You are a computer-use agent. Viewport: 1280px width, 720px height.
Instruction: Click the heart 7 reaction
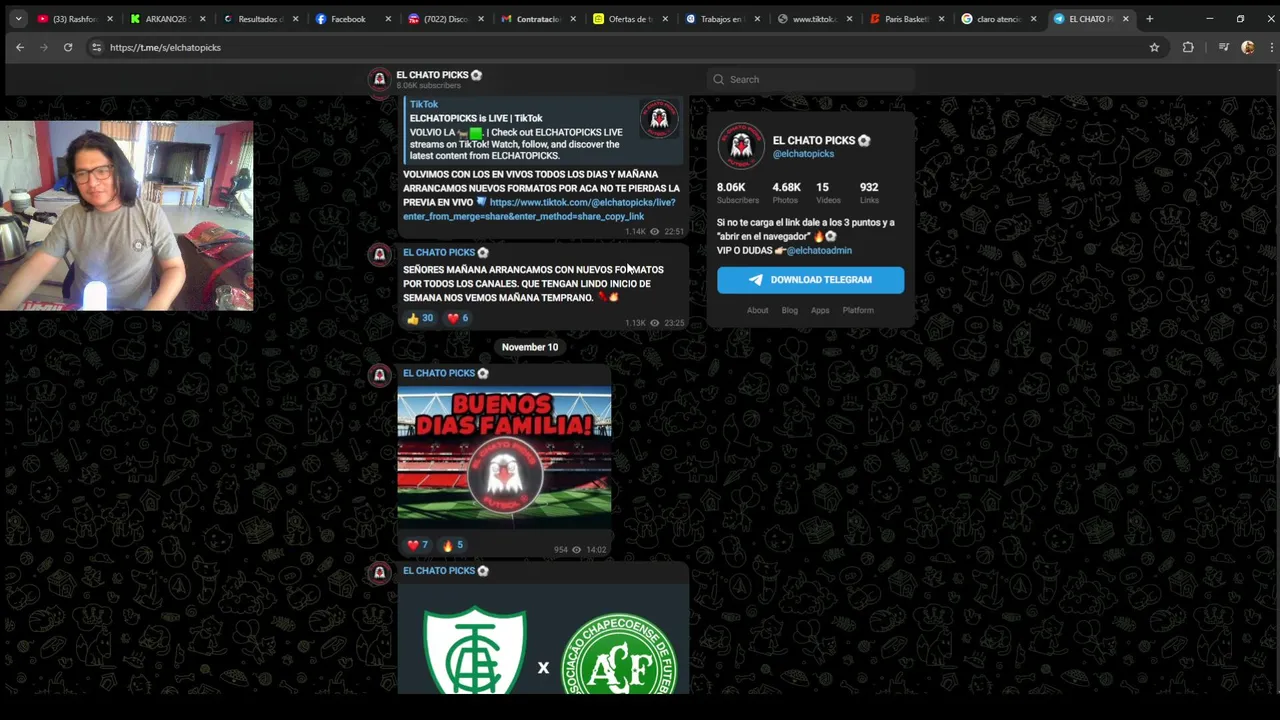click(418, 545)
